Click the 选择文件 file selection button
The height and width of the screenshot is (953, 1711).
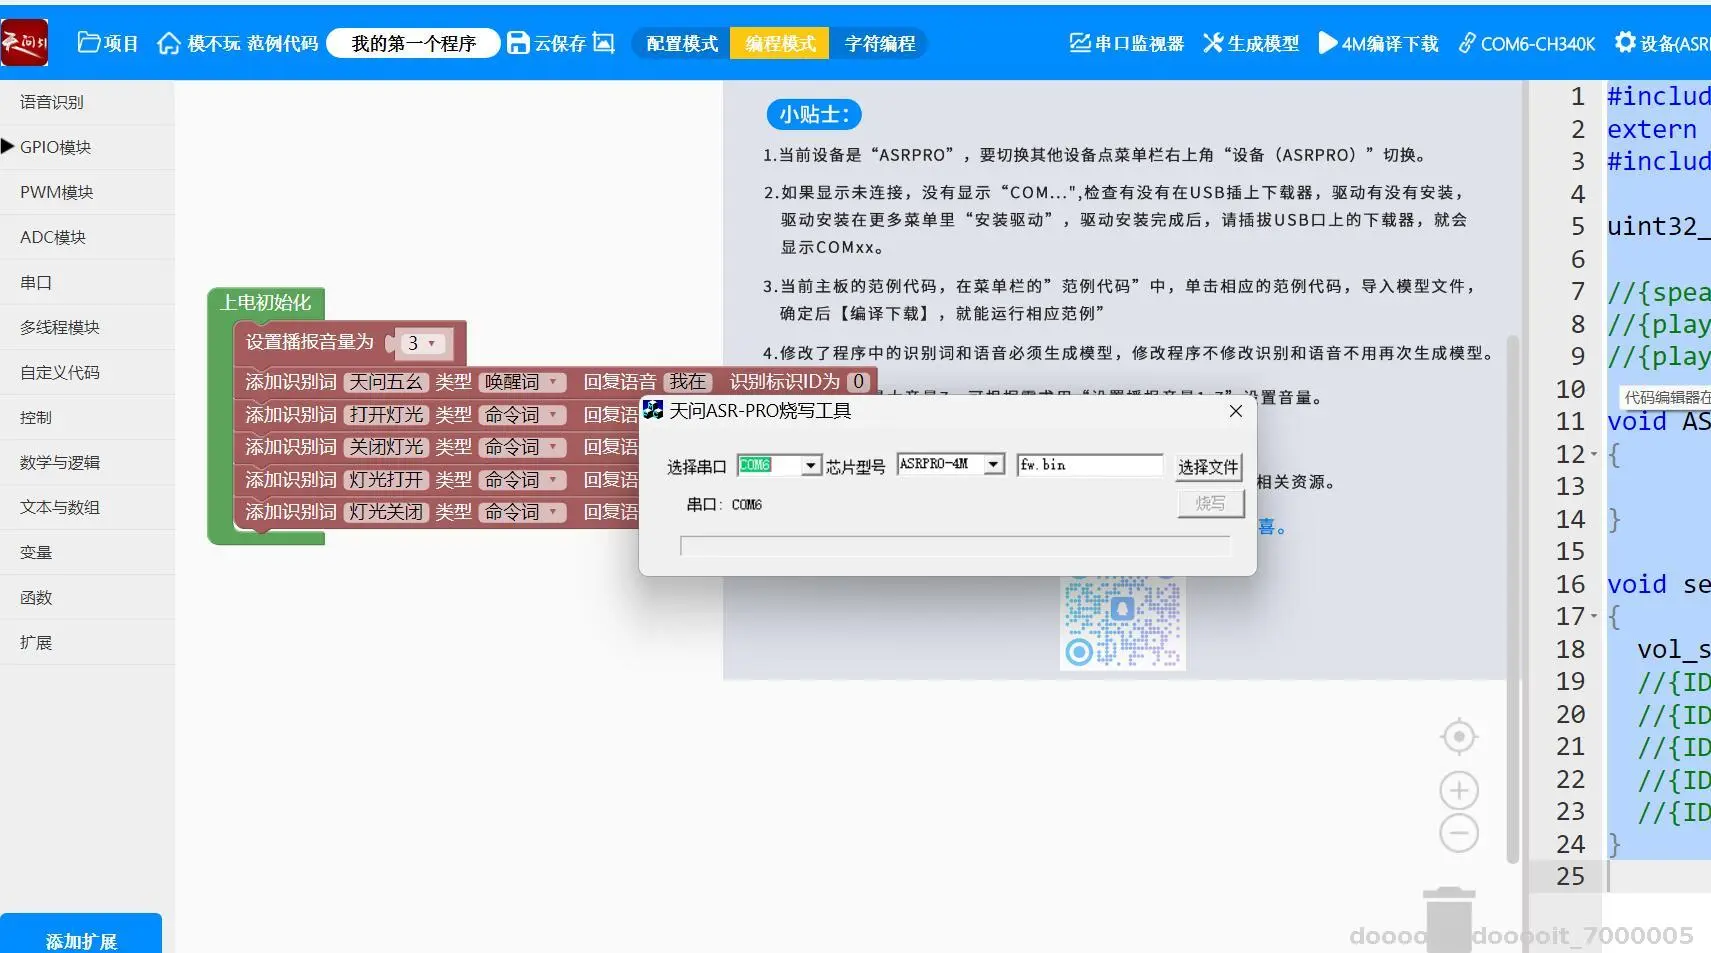[1209, 465]
